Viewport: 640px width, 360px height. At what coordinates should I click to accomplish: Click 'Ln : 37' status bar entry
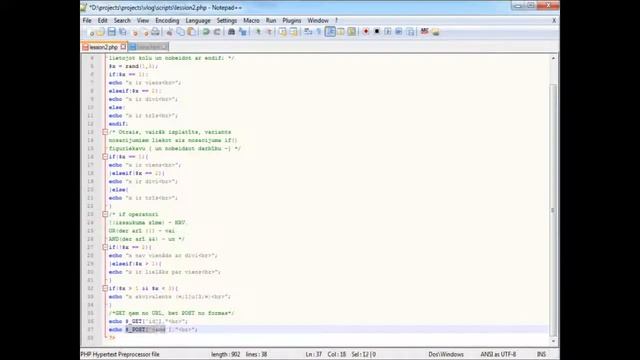pos(313,354)
